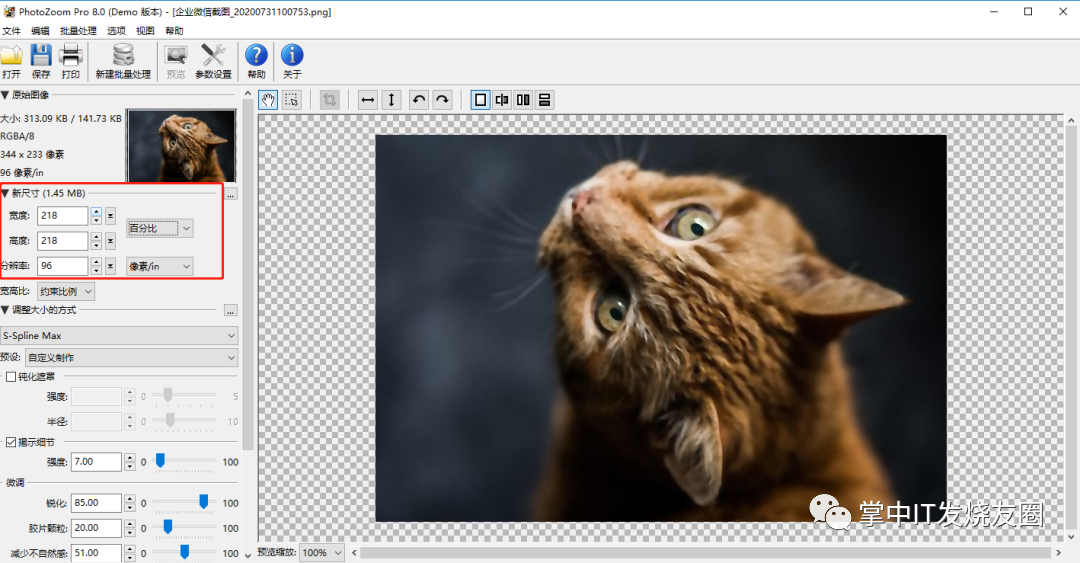Viewport: 1080px width, 563px height.
Task: Open the 批量处理 menu
Action: (x=78, y=31)
